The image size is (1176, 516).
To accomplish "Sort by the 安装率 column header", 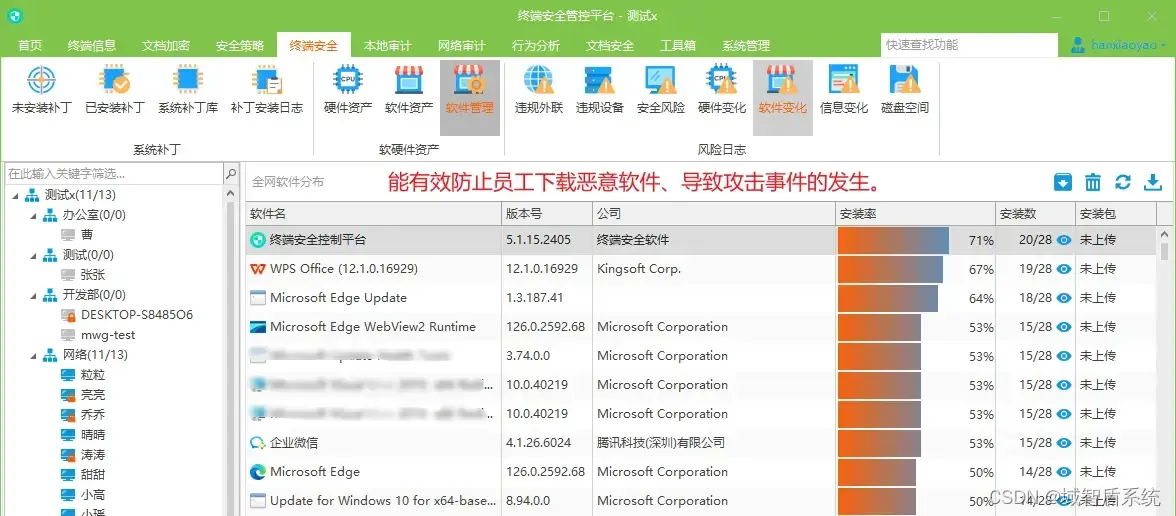I will (916, 214).
